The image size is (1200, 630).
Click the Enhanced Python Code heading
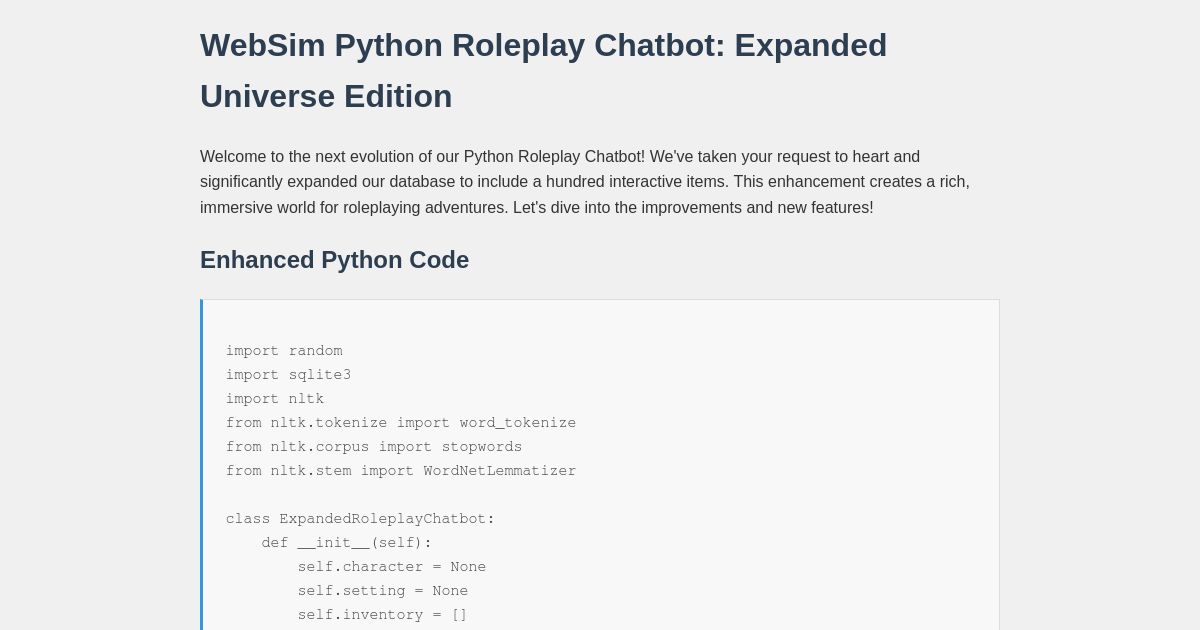(x=334, y=260)
